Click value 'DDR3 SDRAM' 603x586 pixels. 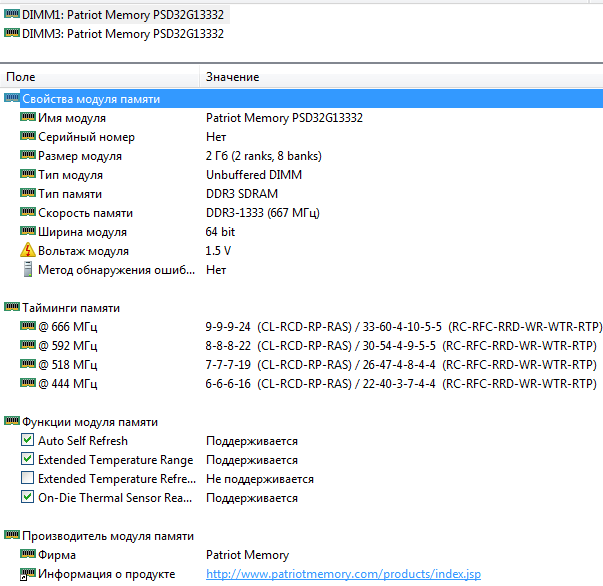(x=242, y=194)
